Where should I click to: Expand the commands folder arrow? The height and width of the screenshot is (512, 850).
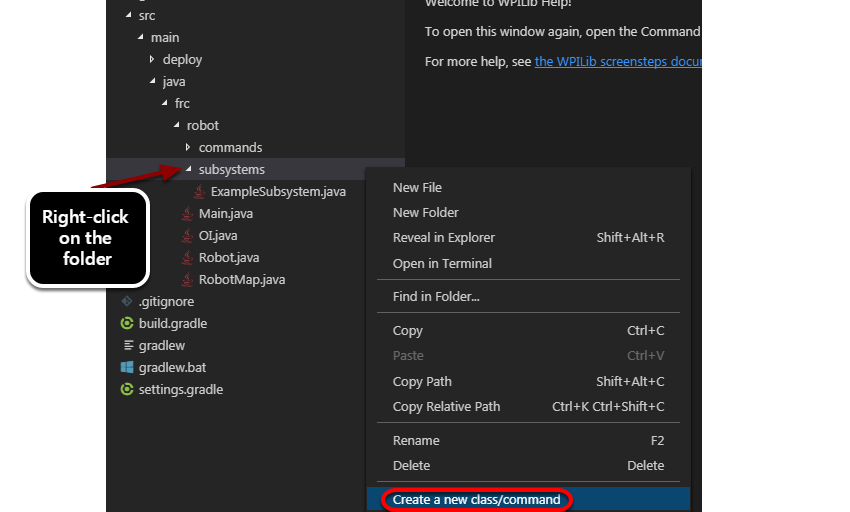(188, 147)
